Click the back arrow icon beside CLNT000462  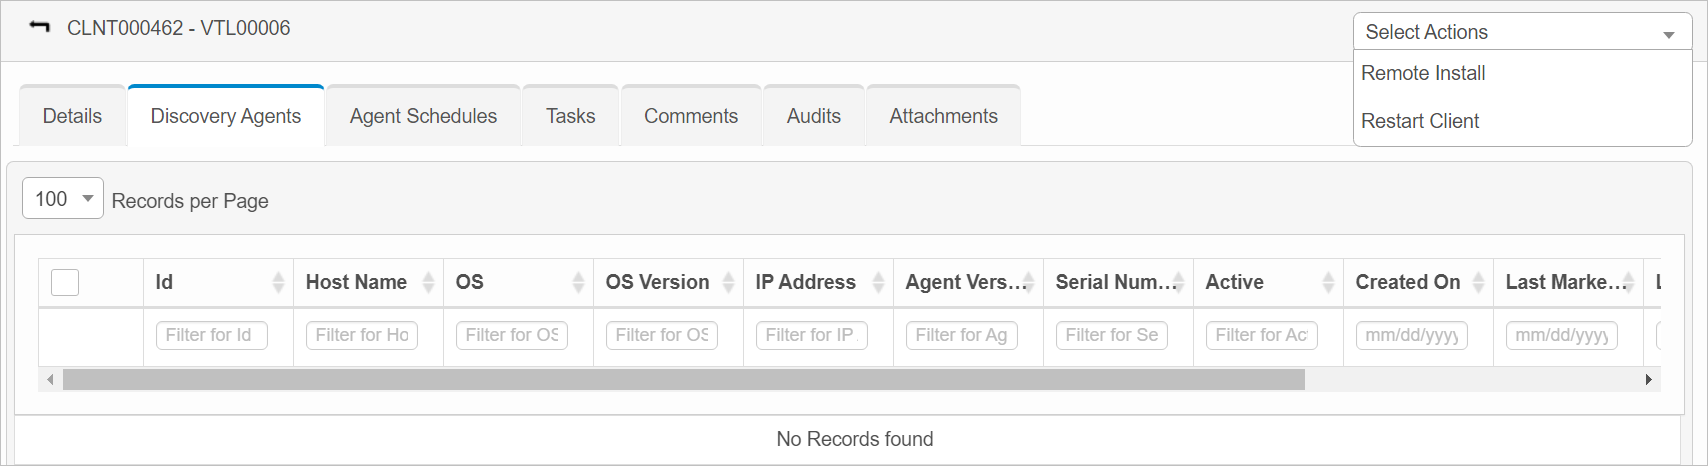[40, 27]
